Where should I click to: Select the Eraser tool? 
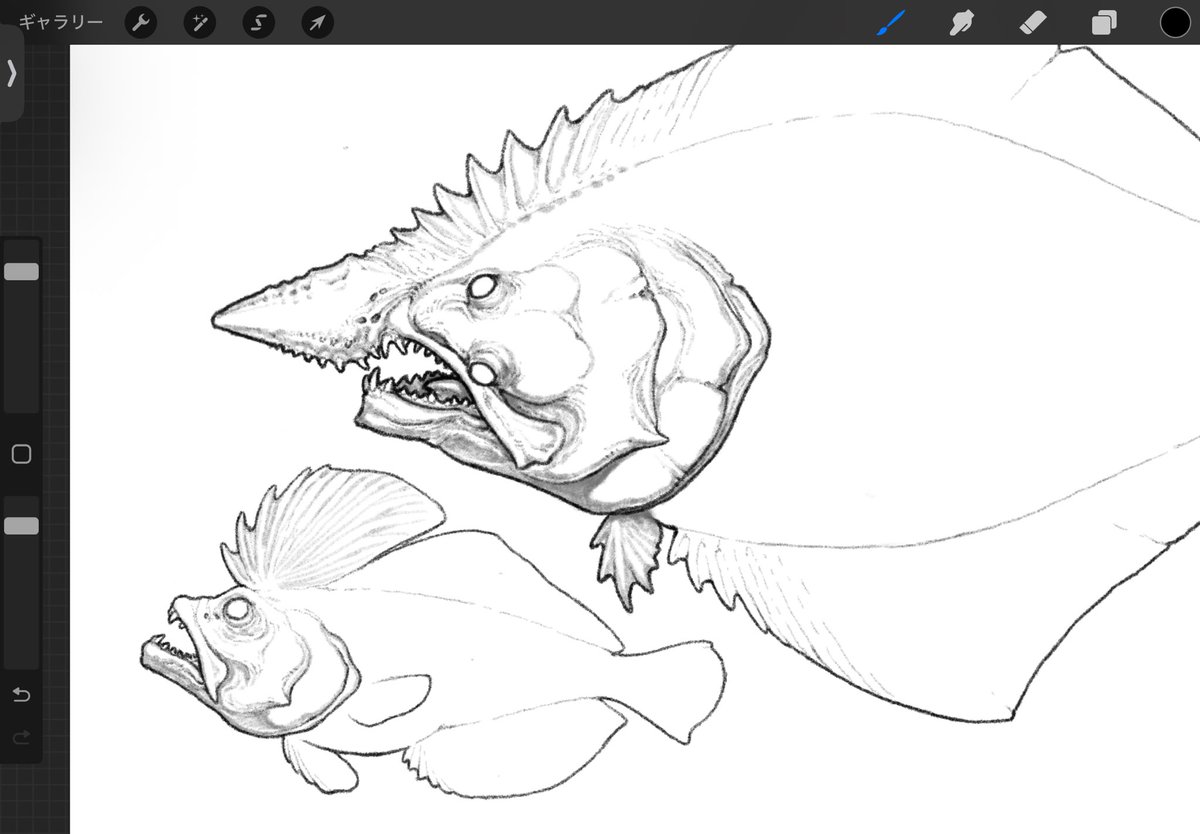tap(1033, 22)
